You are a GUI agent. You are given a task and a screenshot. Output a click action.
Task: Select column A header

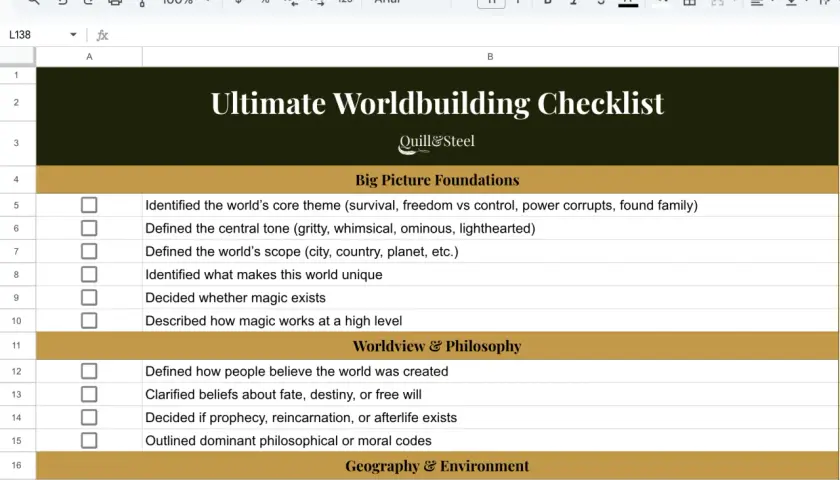coord(89,57)
